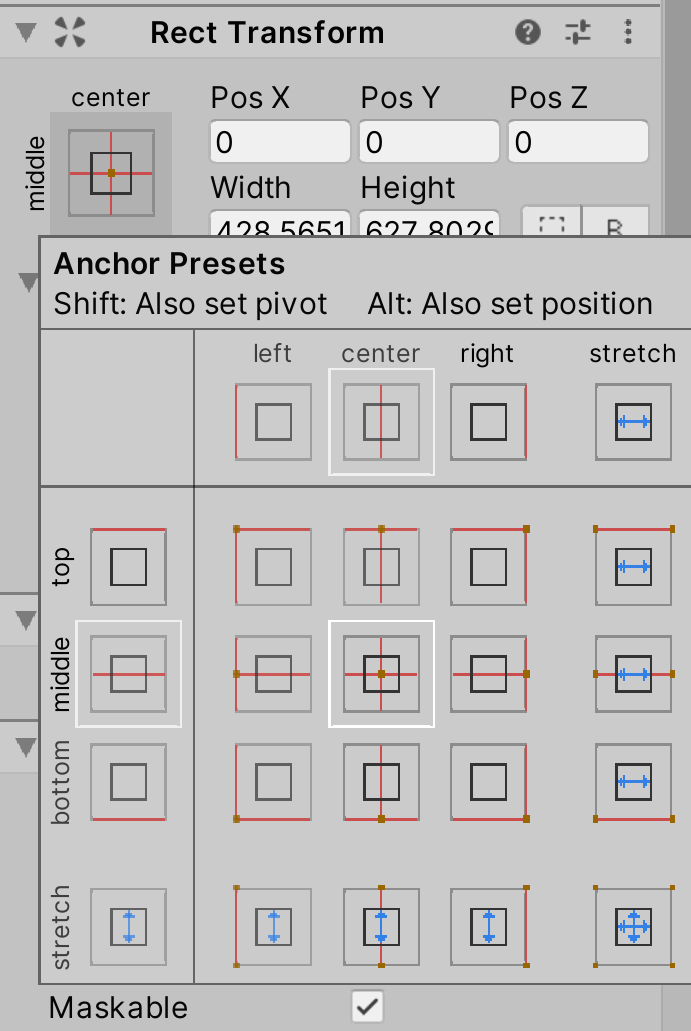
Task: Choose the stretch column header preset icon
Action: point(634,422)
